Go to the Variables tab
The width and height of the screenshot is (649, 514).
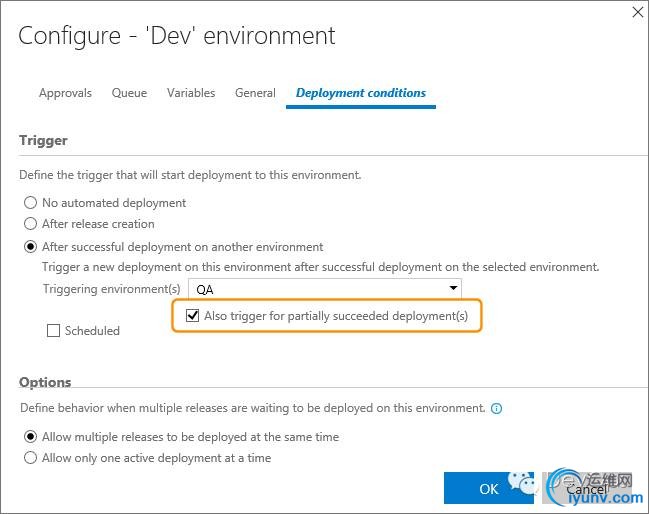coord(191,93)
